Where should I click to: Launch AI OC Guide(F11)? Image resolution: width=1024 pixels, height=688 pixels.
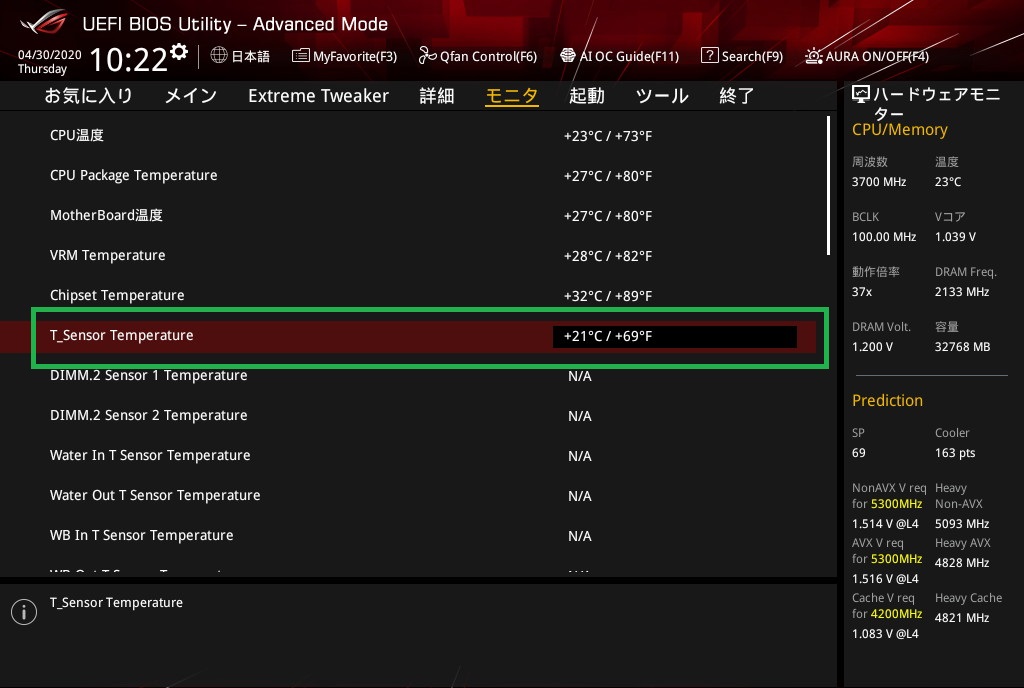coord(620,56)
